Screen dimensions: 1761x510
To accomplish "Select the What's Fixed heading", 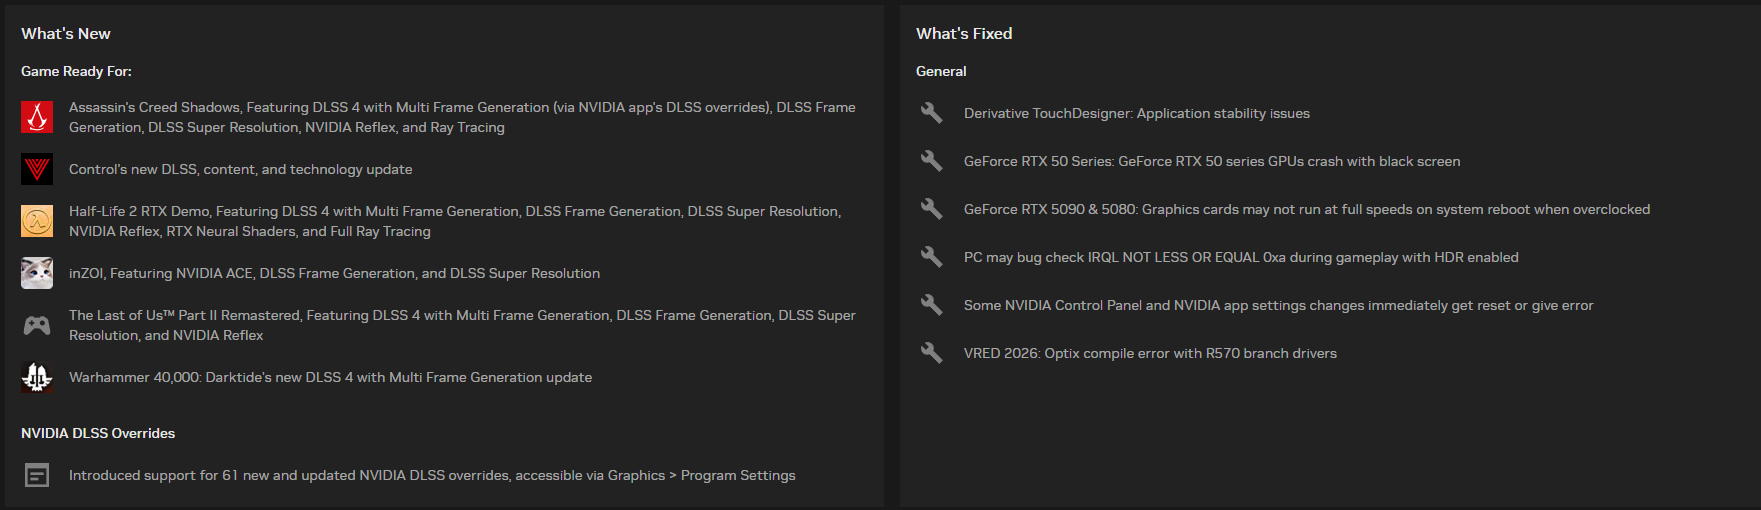I will [x=964, y=34].
